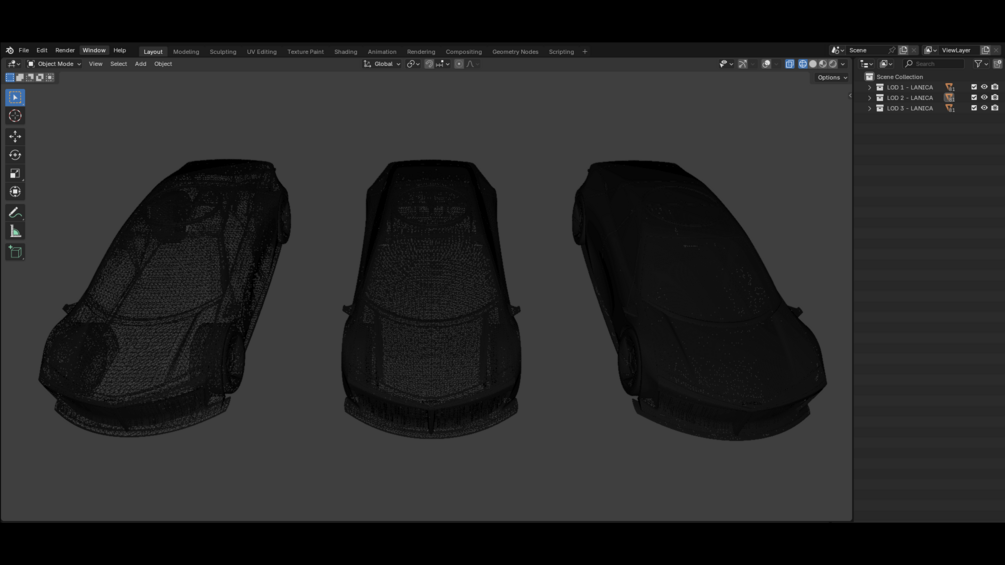The width and height of the screenshot is (1005, 565).
Task: Hide LOD 3 - LANICA in viewport
Action: pyautogui.click(x=984, y=108)
